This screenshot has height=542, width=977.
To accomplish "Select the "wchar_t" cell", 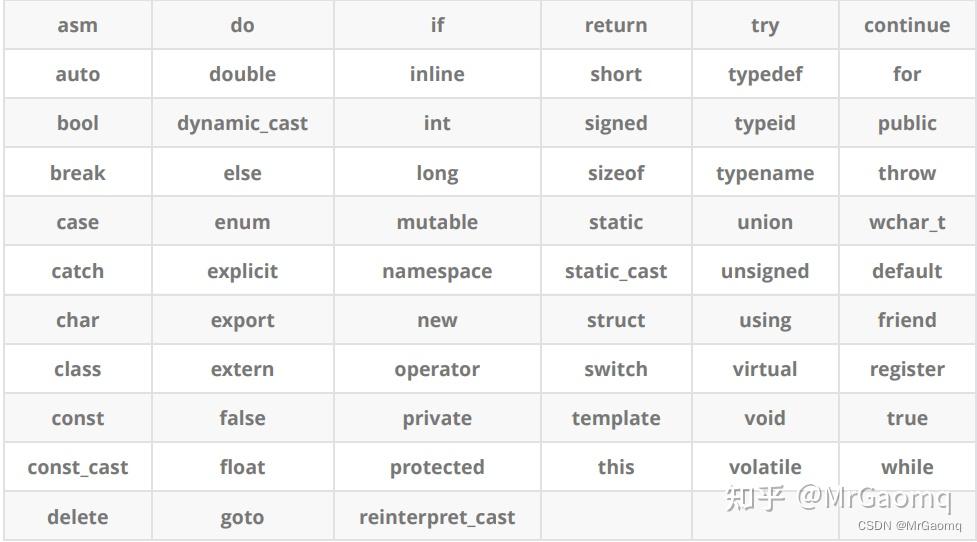I will point(907,222).
